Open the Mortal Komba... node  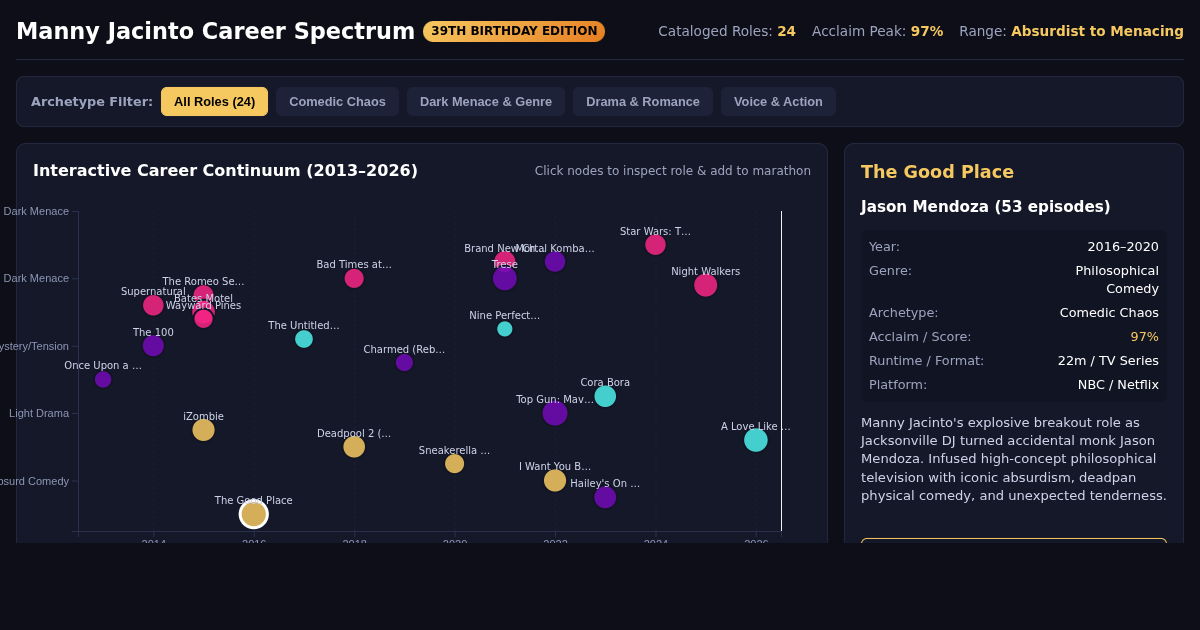(555, 261)
